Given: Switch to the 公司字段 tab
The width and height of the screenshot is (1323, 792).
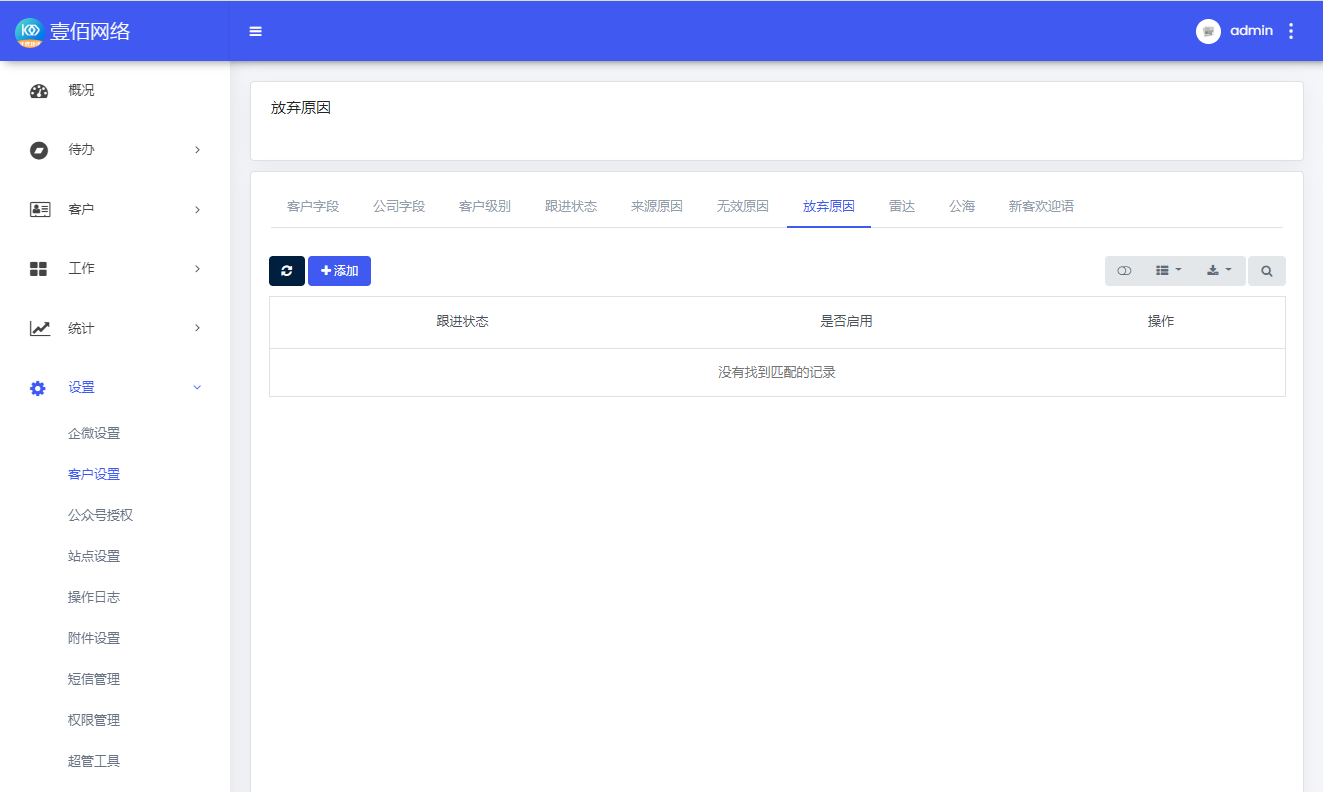Looking at the screenshot, I should click(399, 206).
